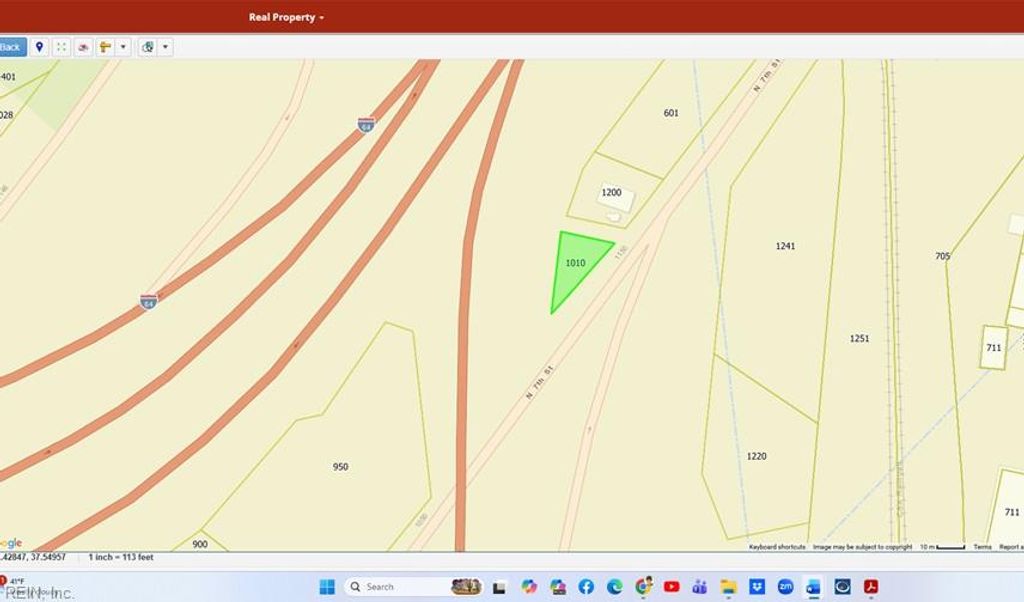The height and width of the screenshot is (602, 1024).
Task: Open Adobe Acrobat from the taskbar
Action: click(x=871, y=587)
